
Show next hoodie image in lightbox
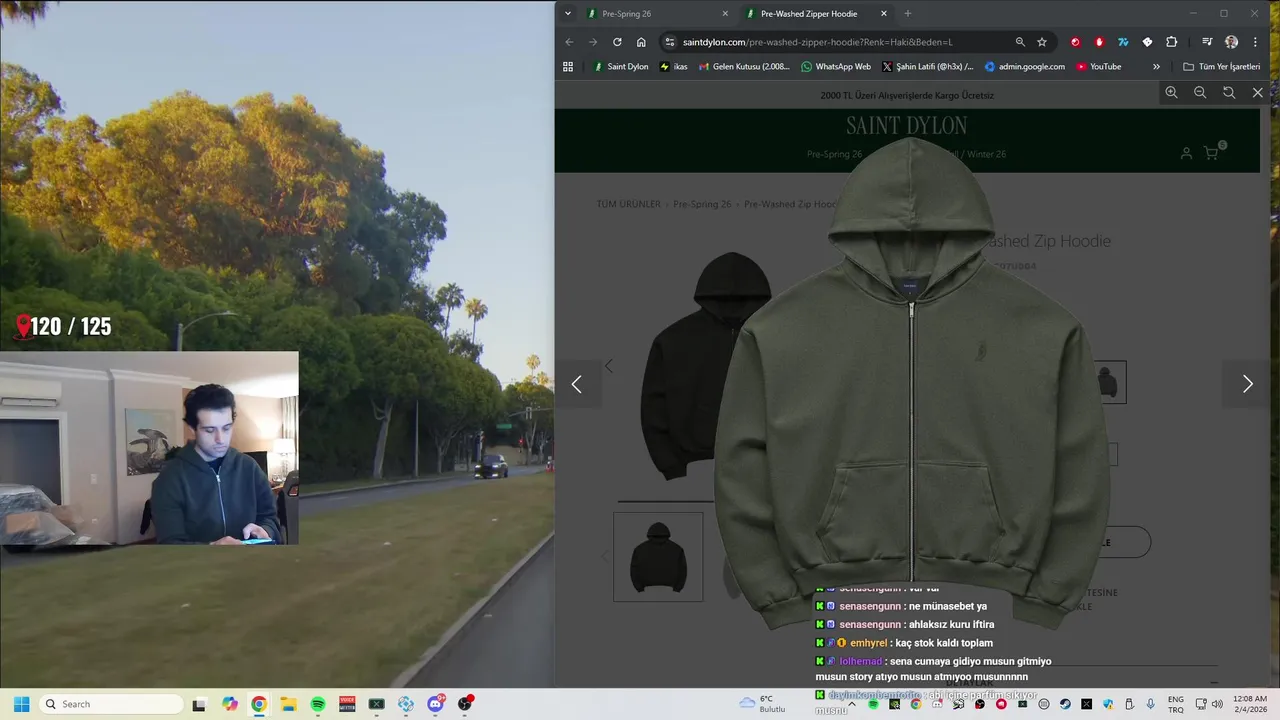1247,384
